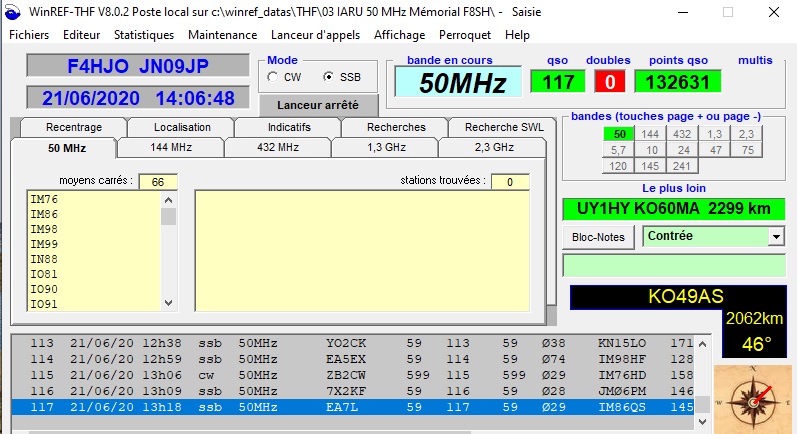This screenshot has height=434, width=797.
Task: Click band button 75 in bandes grid
Action: (747, 150)
